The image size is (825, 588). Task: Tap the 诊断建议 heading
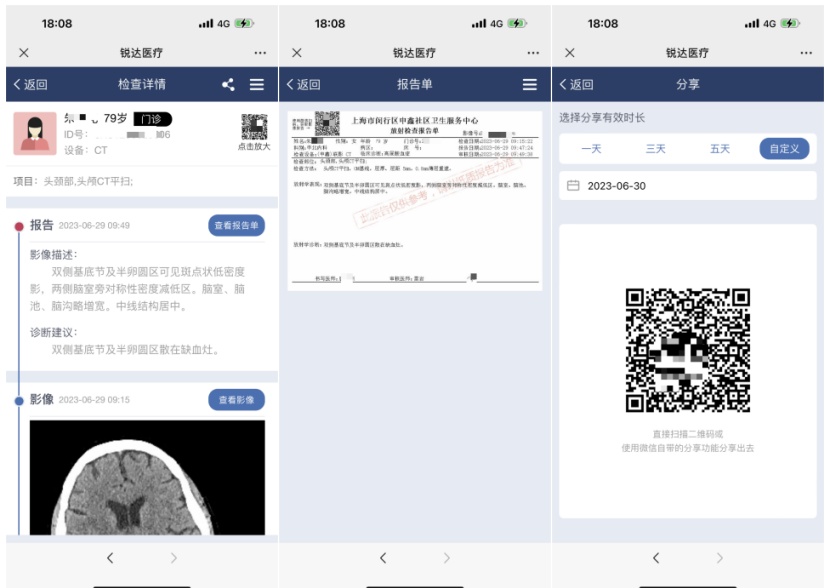tap(54, 332)
